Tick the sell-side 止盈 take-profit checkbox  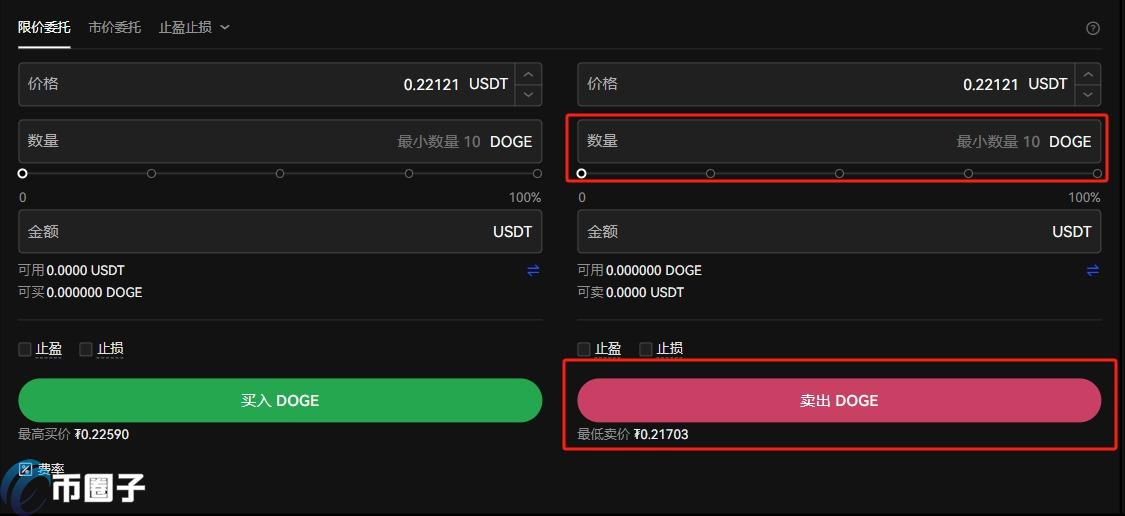(x=584, y=349)
